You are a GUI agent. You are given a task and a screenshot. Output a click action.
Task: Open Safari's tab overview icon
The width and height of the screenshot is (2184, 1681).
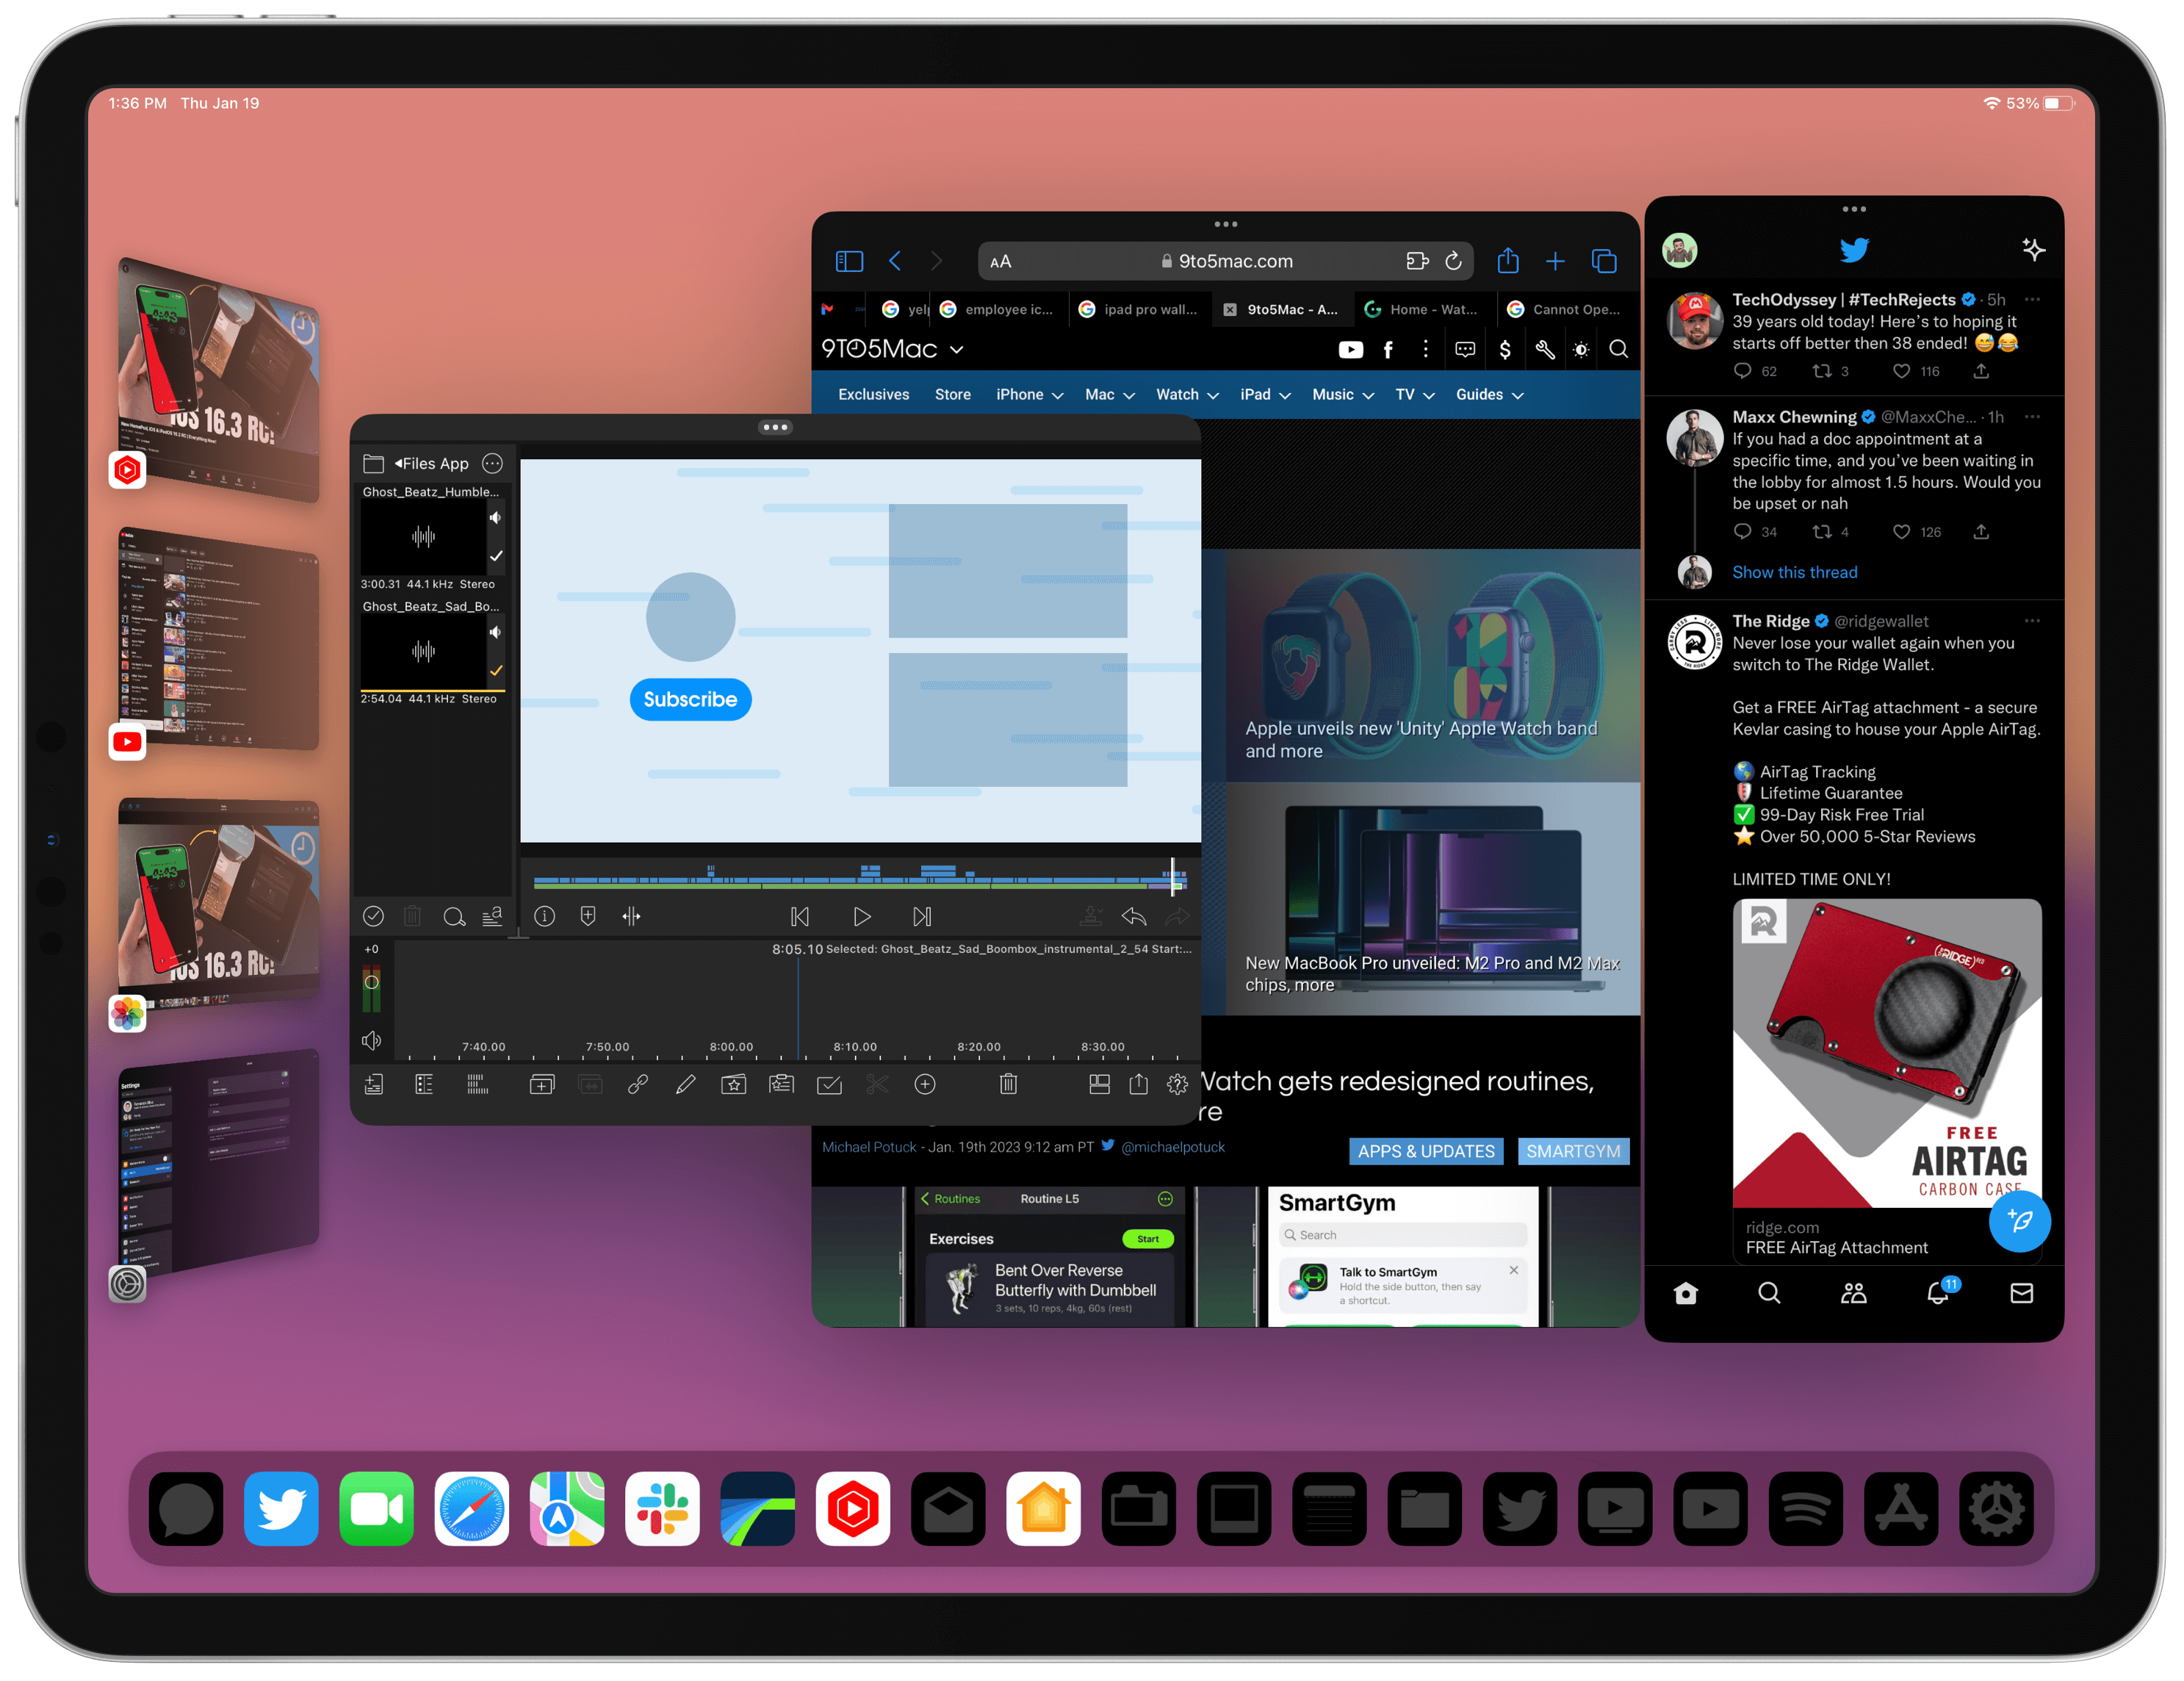1604,260
